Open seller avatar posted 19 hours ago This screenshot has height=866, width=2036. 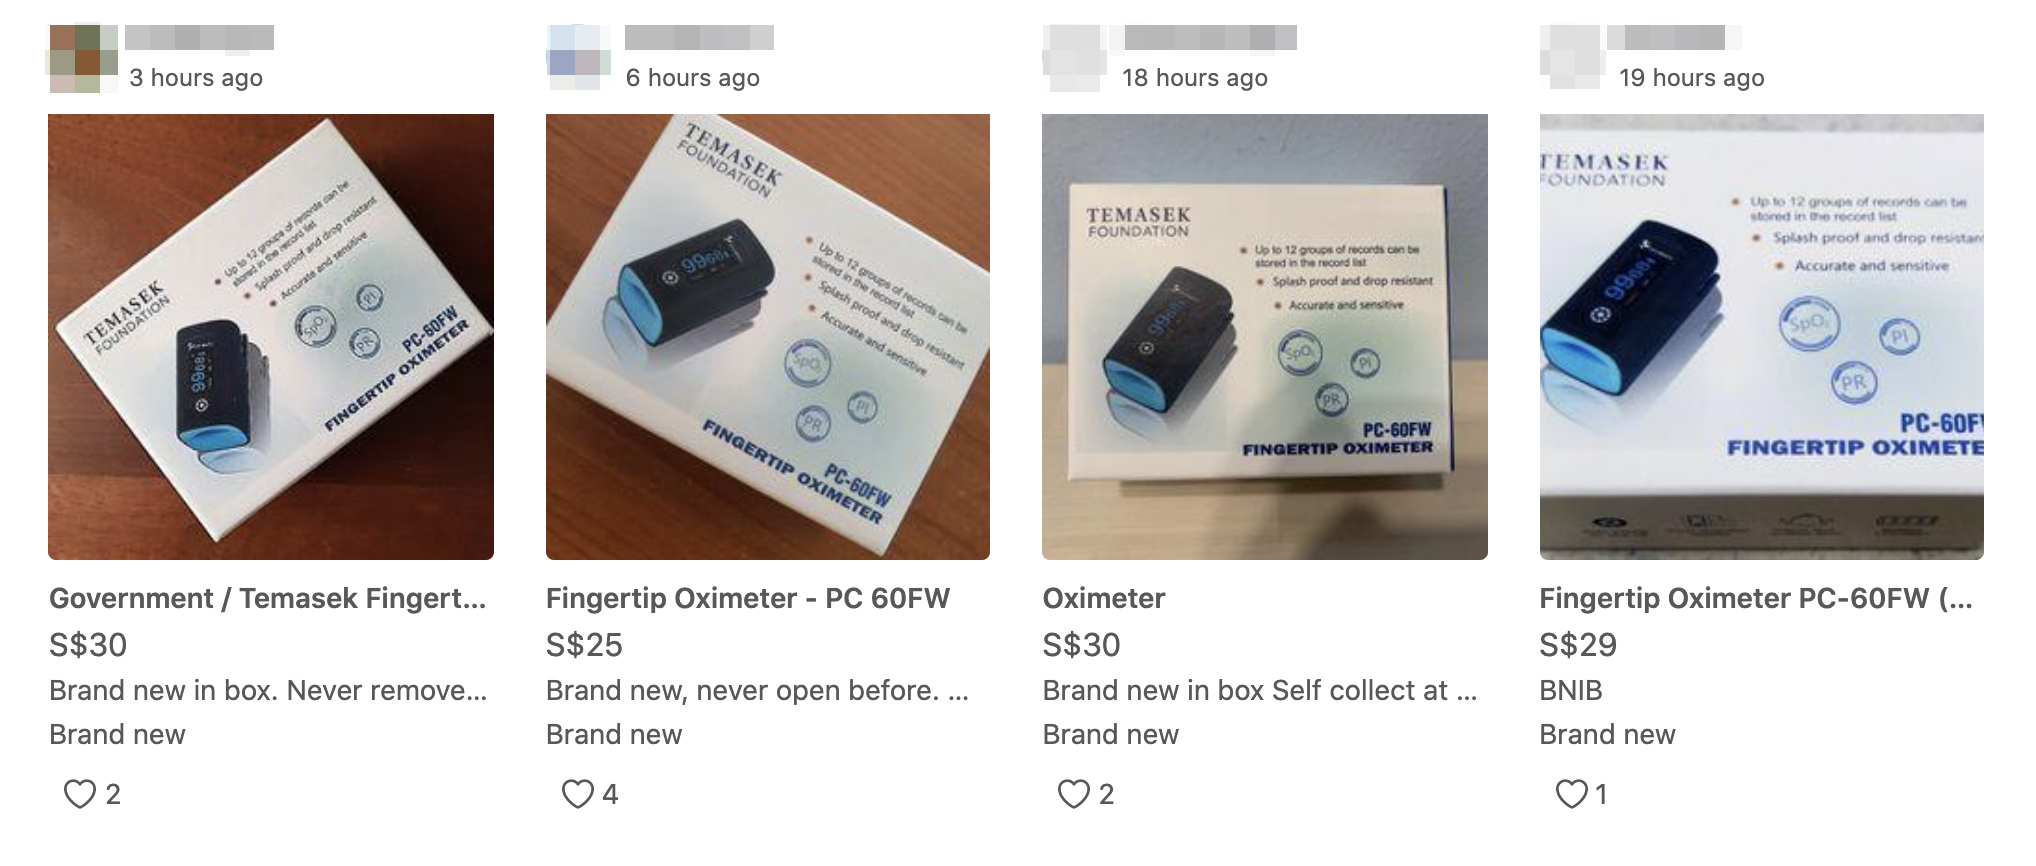tap(1573, 59)
